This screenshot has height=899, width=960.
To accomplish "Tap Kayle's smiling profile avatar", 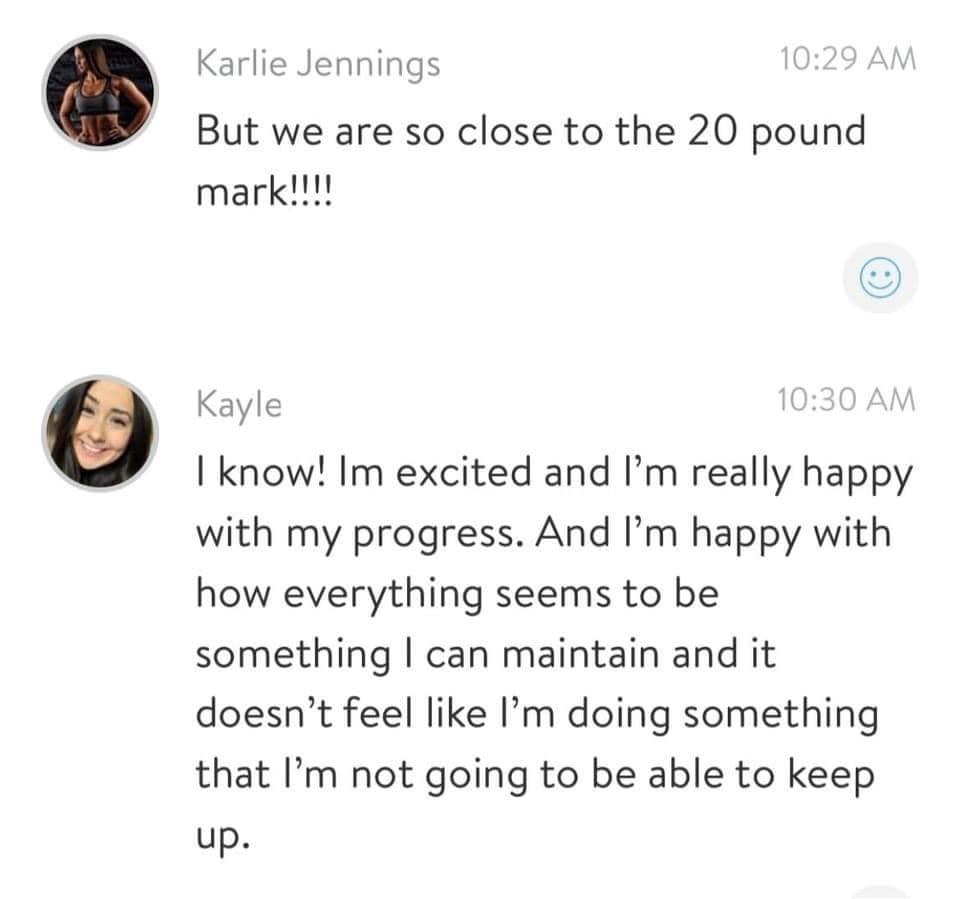I will pyautogui.click(x=100, y=433).
